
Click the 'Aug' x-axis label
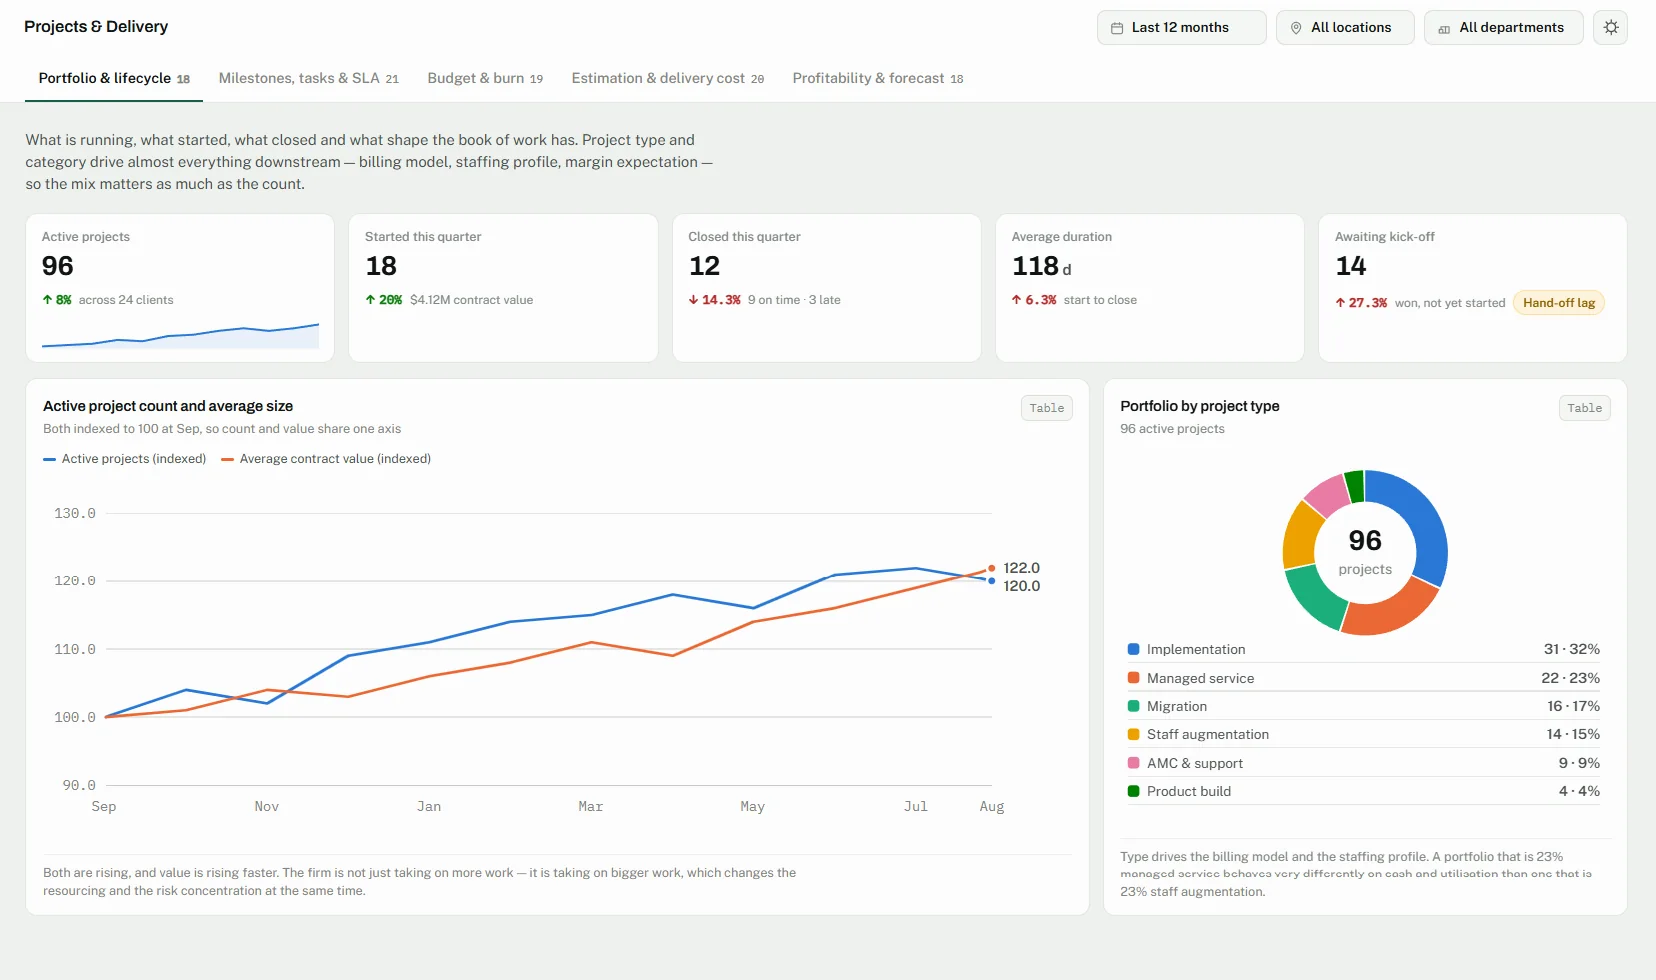click(992, 806)
